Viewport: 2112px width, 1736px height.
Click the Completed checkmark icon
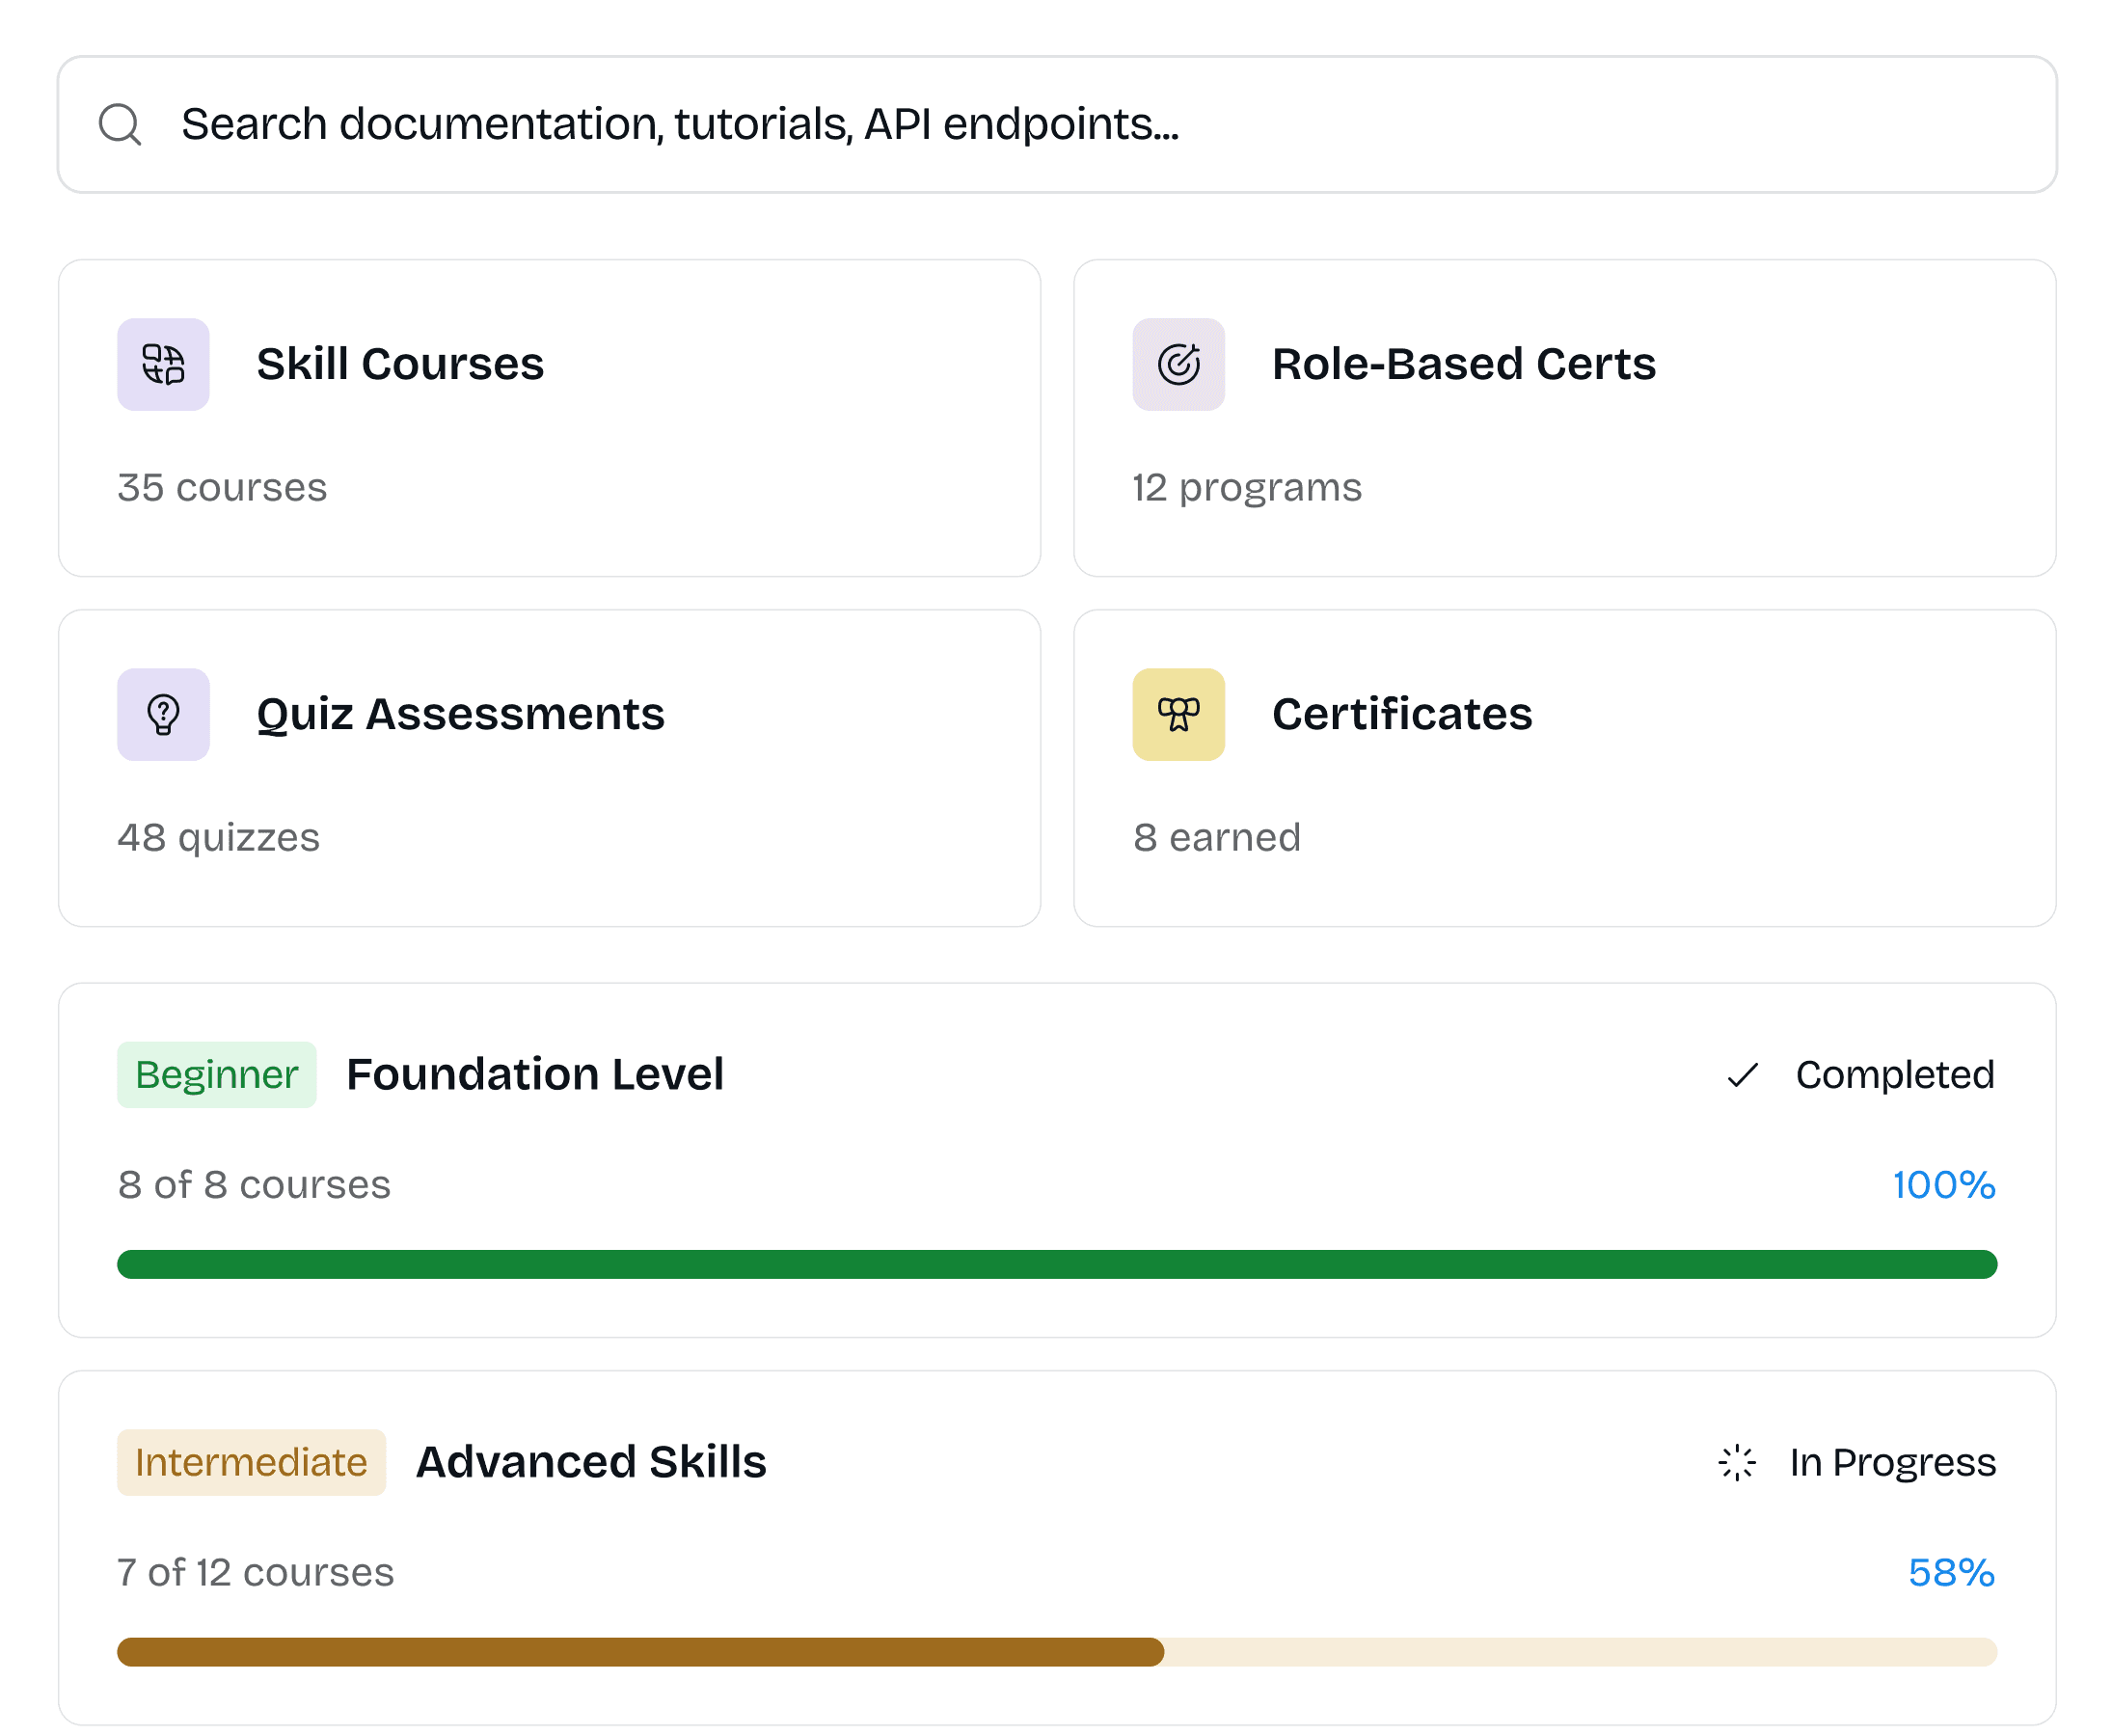1742,1075
